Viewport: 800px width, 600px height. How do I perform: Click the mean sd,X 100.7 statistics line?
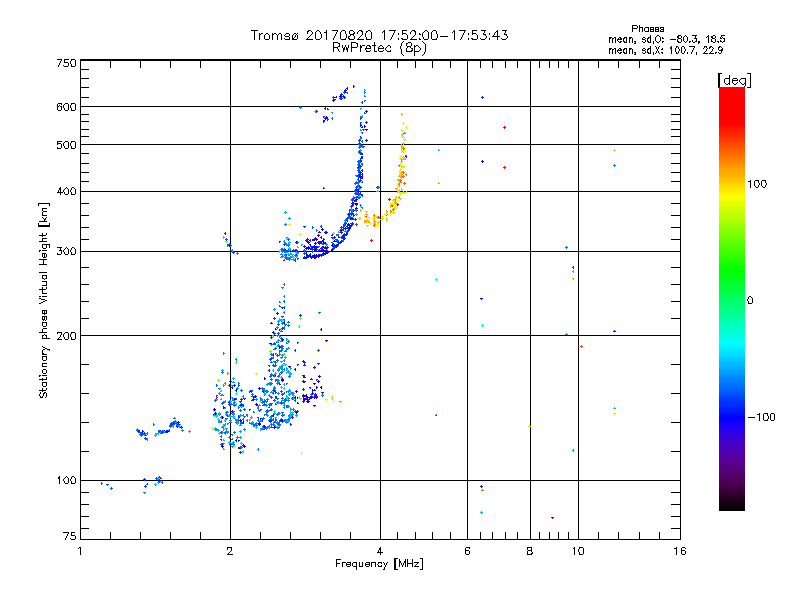665,50
